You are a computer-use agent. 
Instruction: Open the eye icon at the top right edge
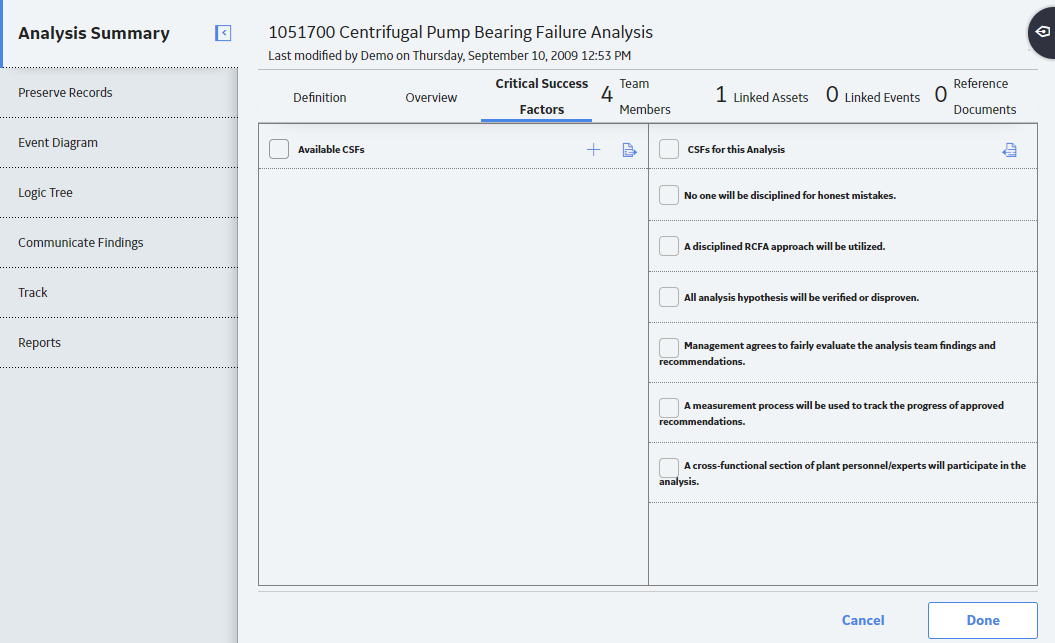coord(1042,32)
